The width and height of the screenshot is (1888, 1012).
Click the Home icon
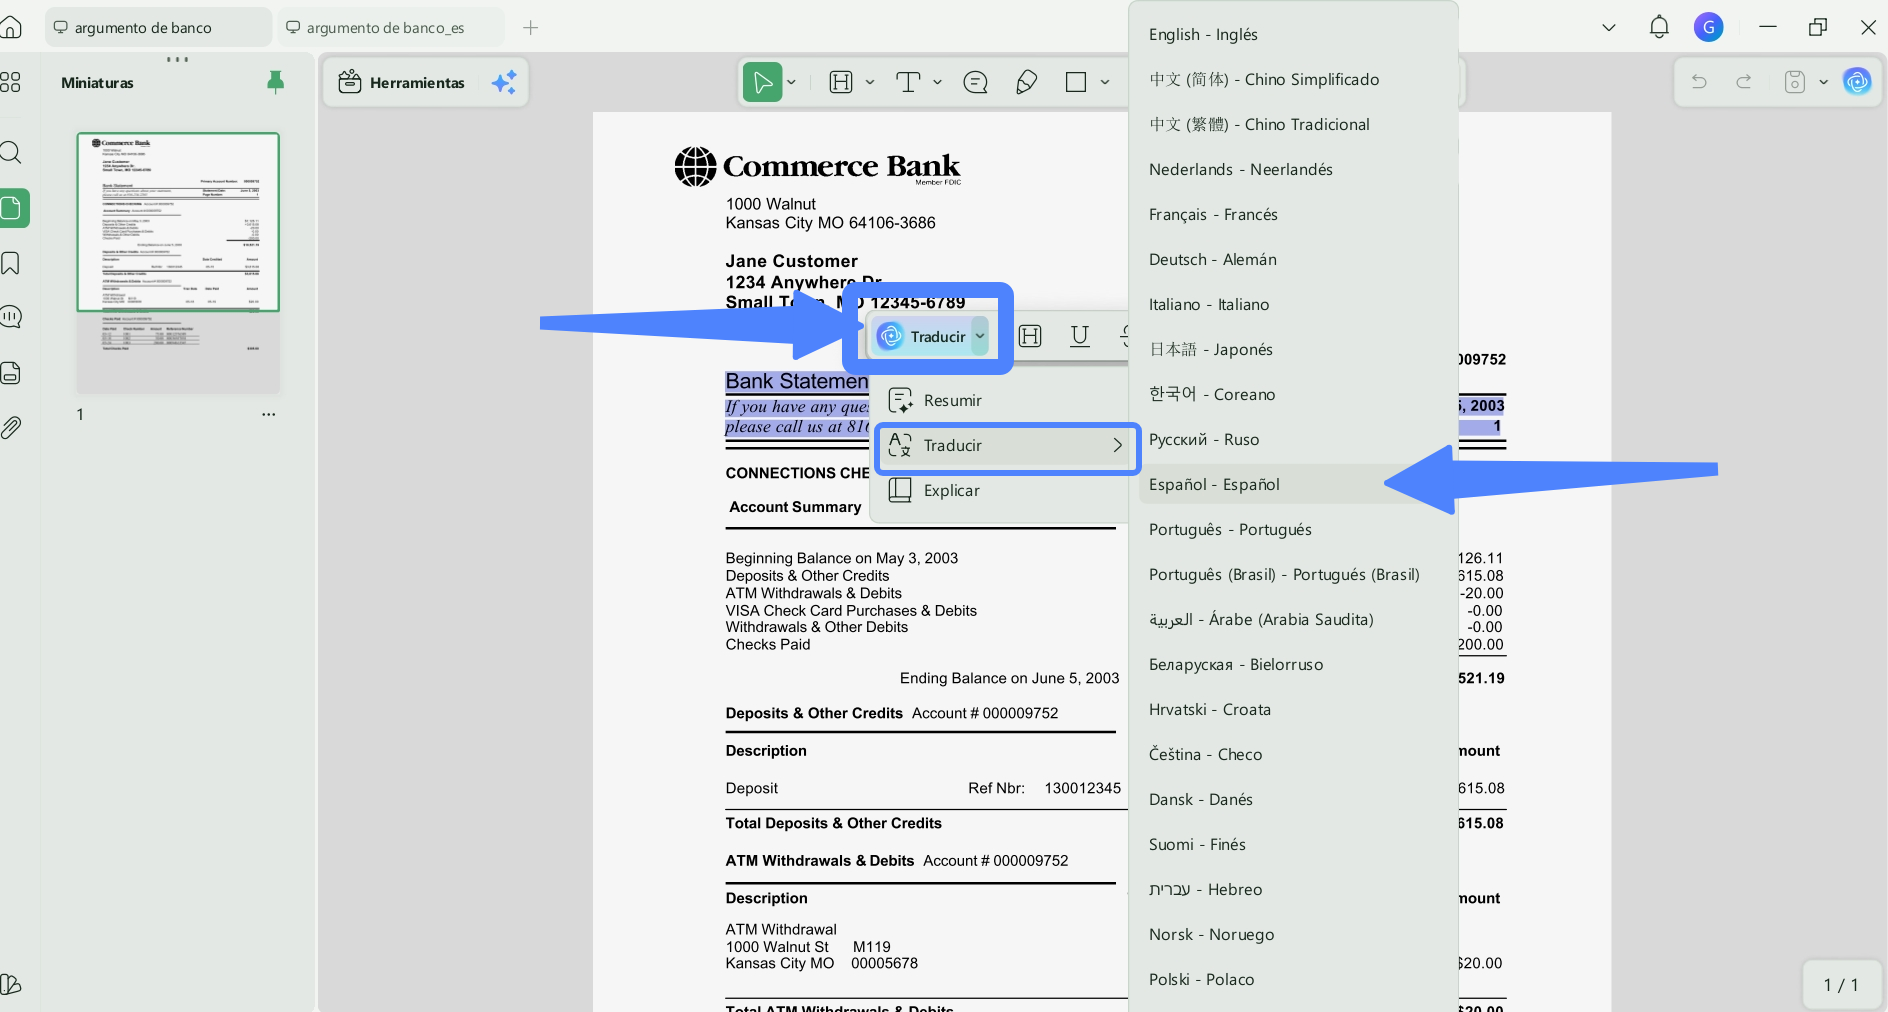click(10, 27)
